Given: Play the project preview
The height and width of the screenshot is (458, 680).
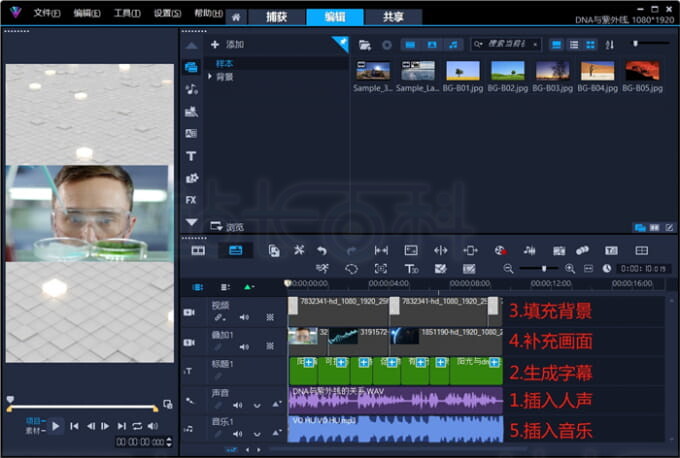Looking at the screenshot, I should coord(56,426).
